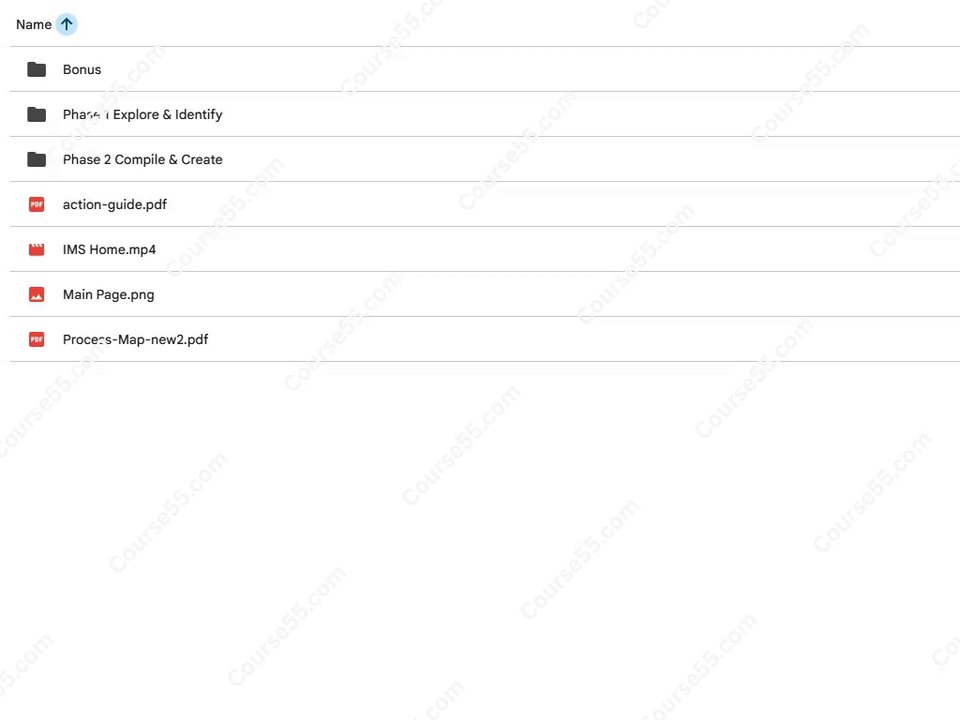This screenshot has width=960, height=720.
Task: Click the Phase 1 Explore & Identify folder icon
Action: [37, 114]
